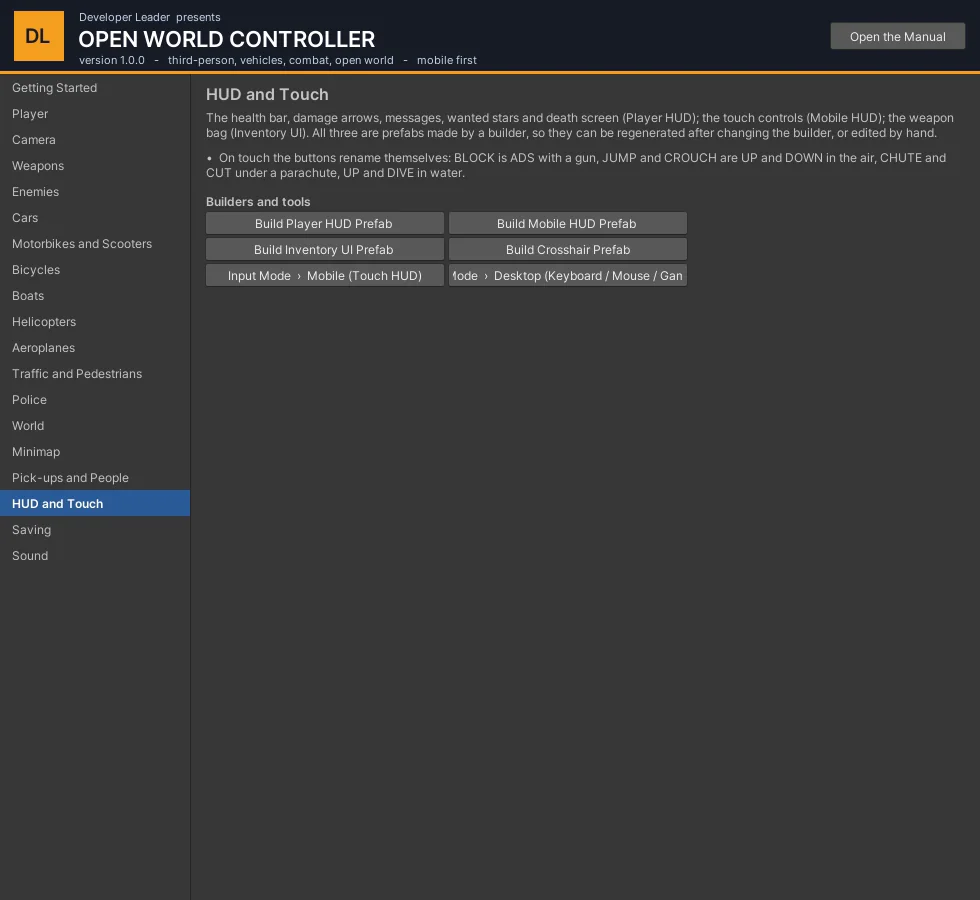Go to the Camera section
Viewport: 980px width, 900px height.
tap(95, 140)
